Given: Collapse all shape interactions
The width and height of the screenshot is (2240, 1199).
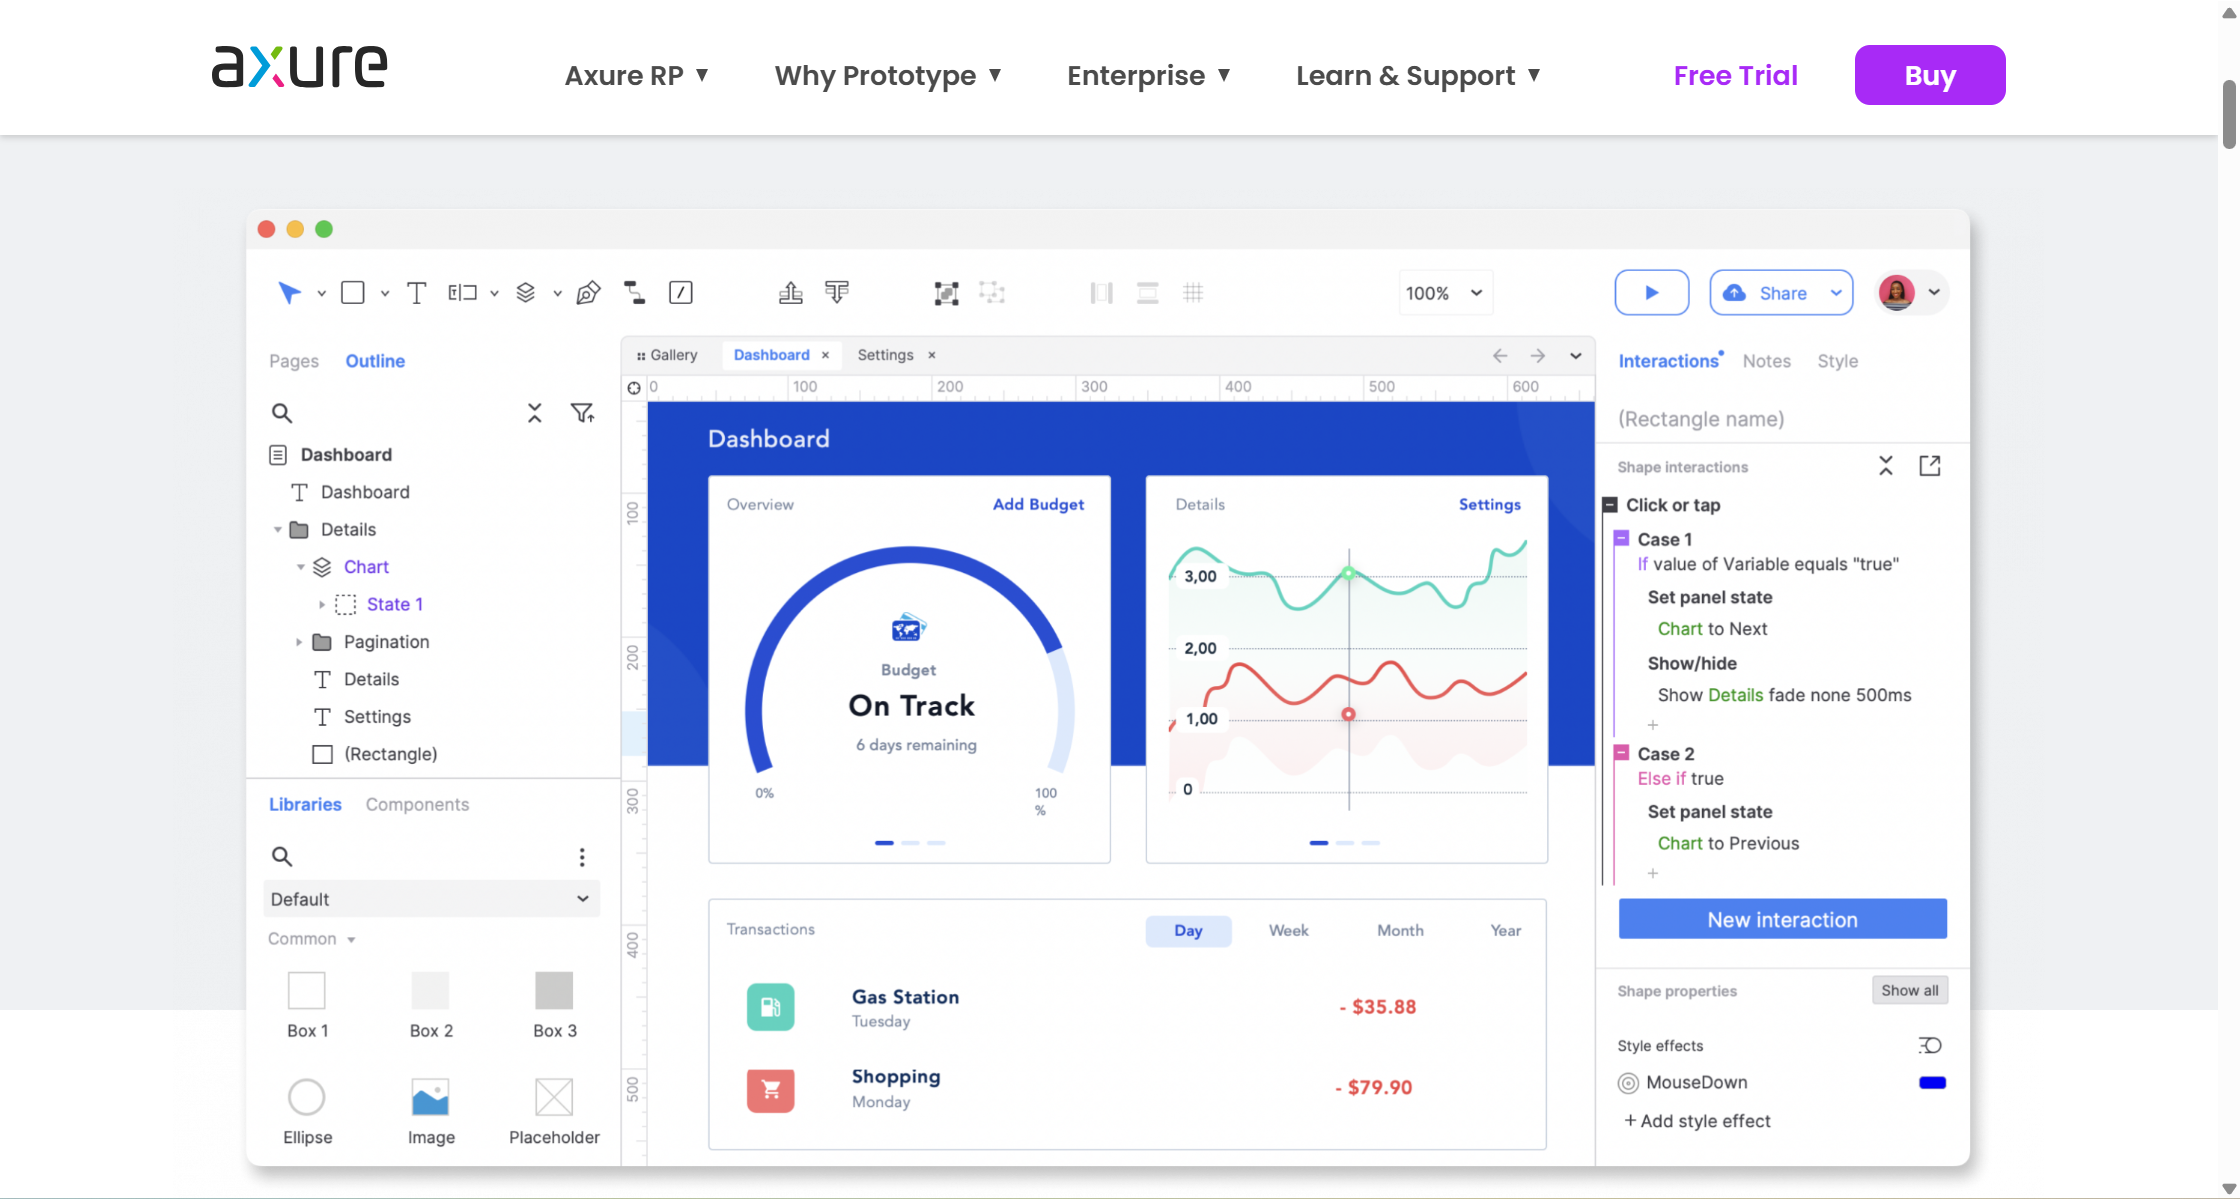Looking at the screenshot, I should (x=1886, y=466).
